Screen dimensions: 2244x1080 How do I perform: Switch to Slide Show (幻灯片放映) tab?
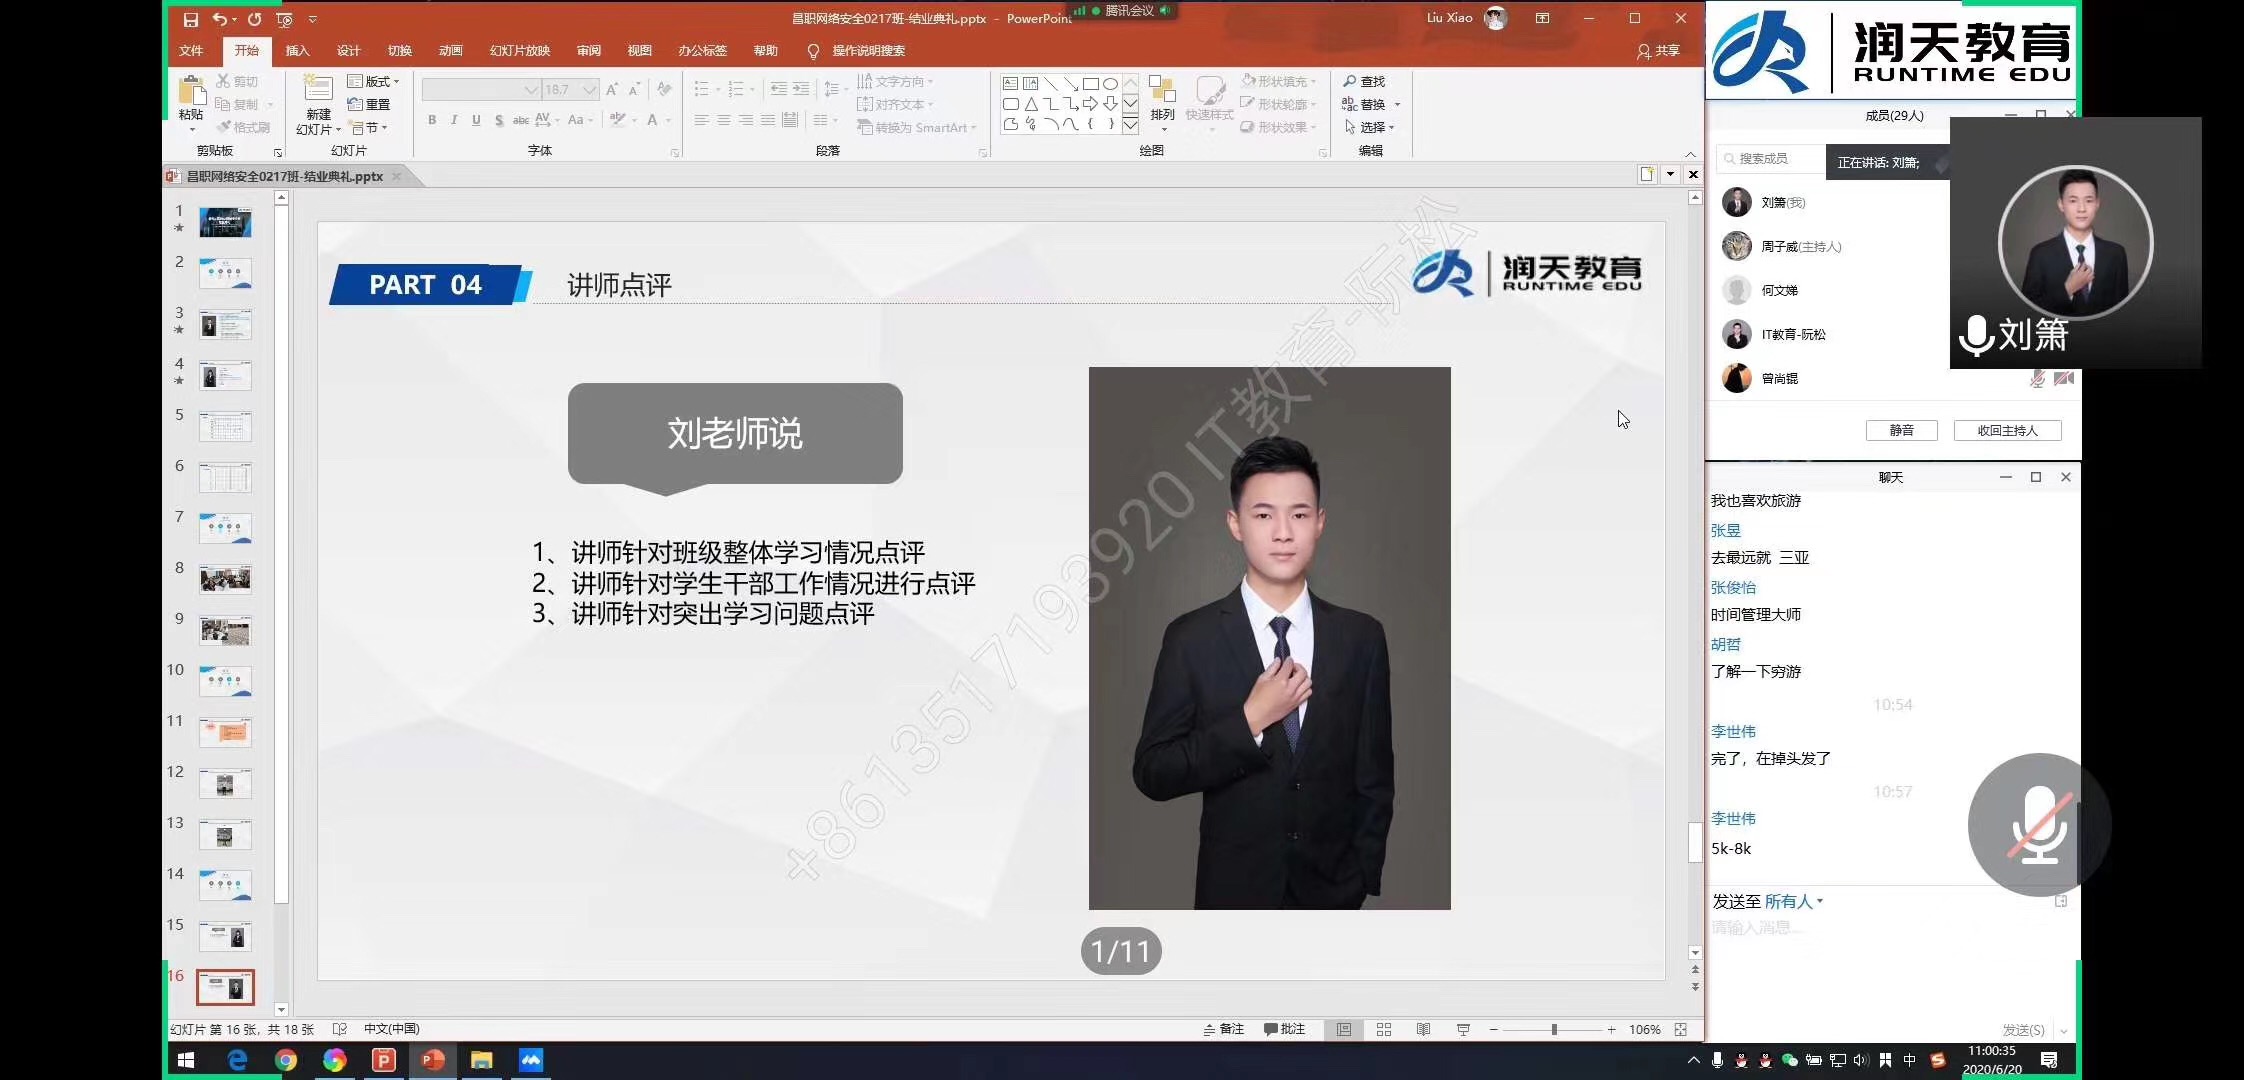[x=519, y=51]
